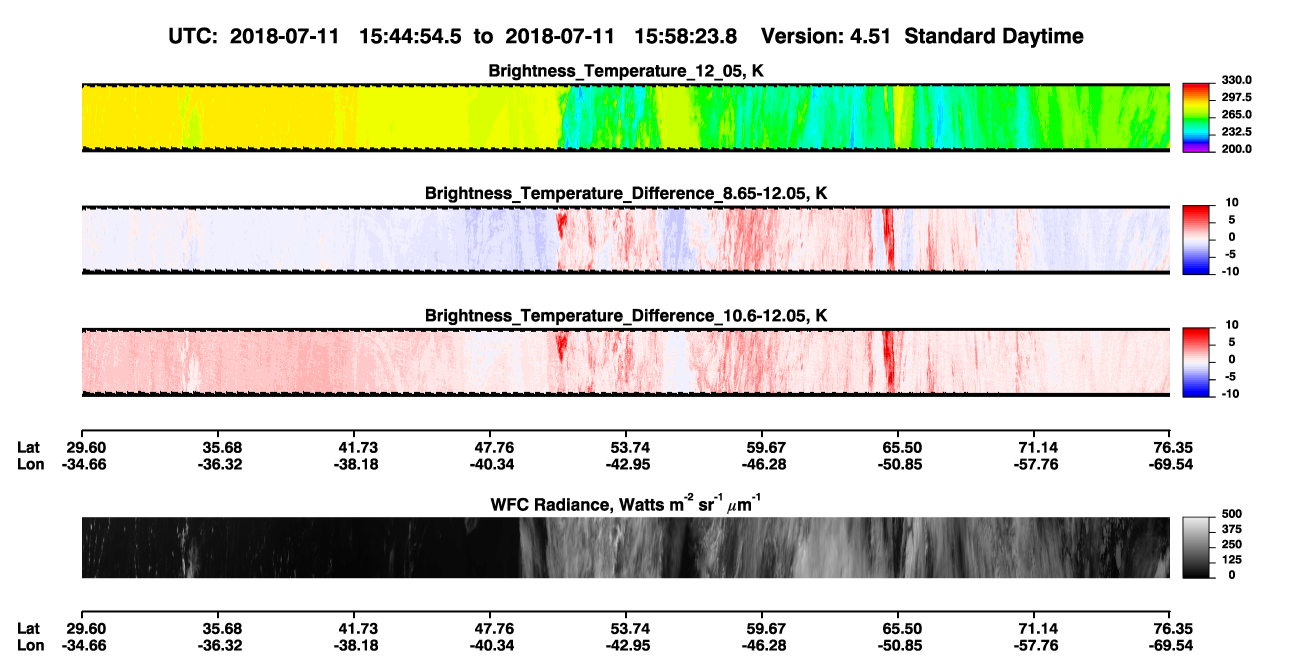Click the grayscale WFC Radiance image strip

click(x=625, y=547)
